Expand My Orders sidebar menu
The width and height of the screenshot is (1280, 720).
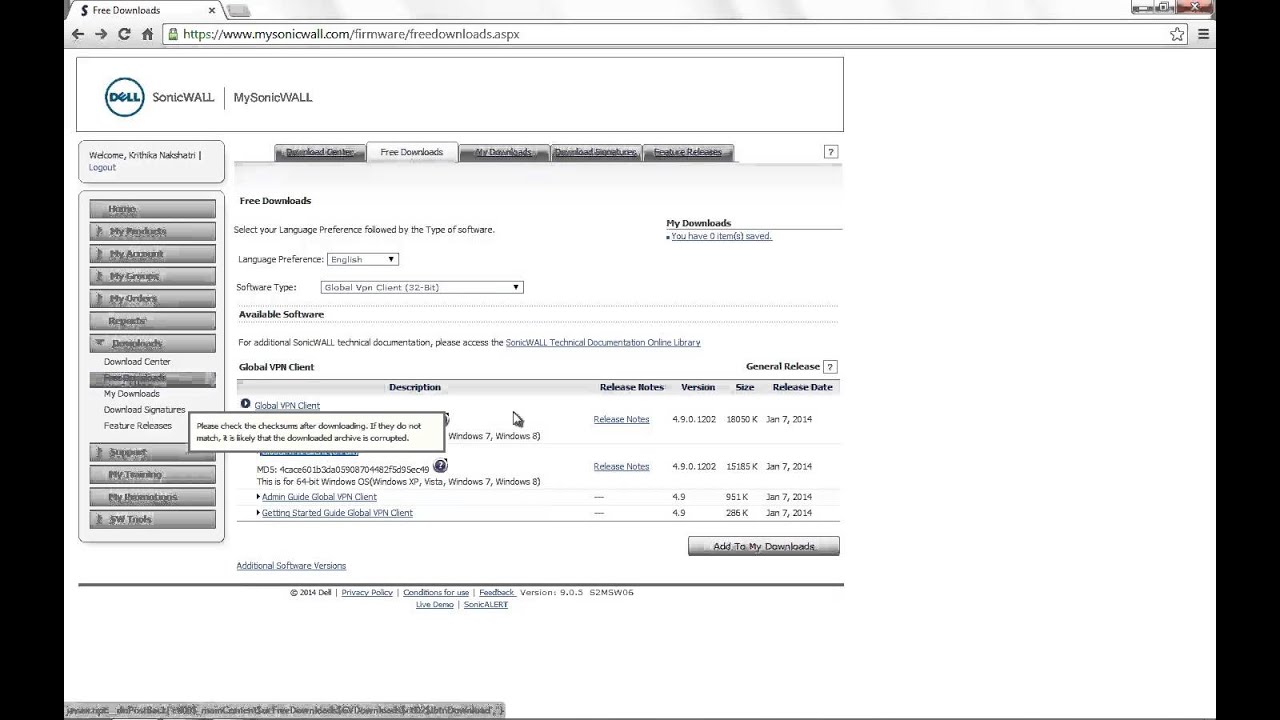point(152,298)
